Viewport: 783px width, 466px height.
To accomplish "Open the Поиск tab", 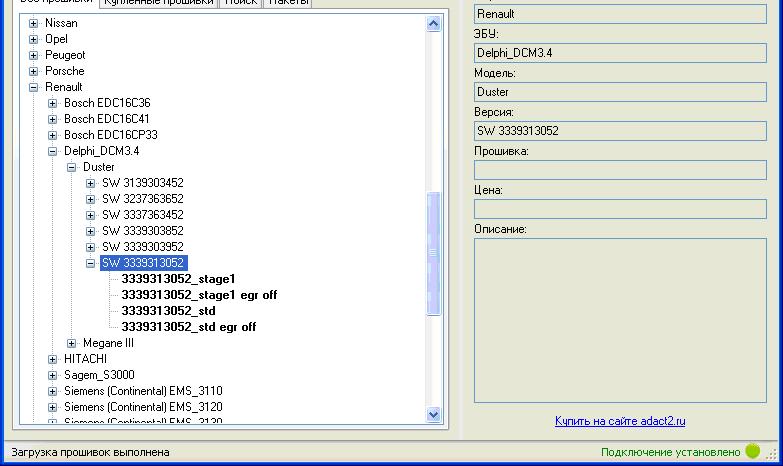I will click(240, 3).
